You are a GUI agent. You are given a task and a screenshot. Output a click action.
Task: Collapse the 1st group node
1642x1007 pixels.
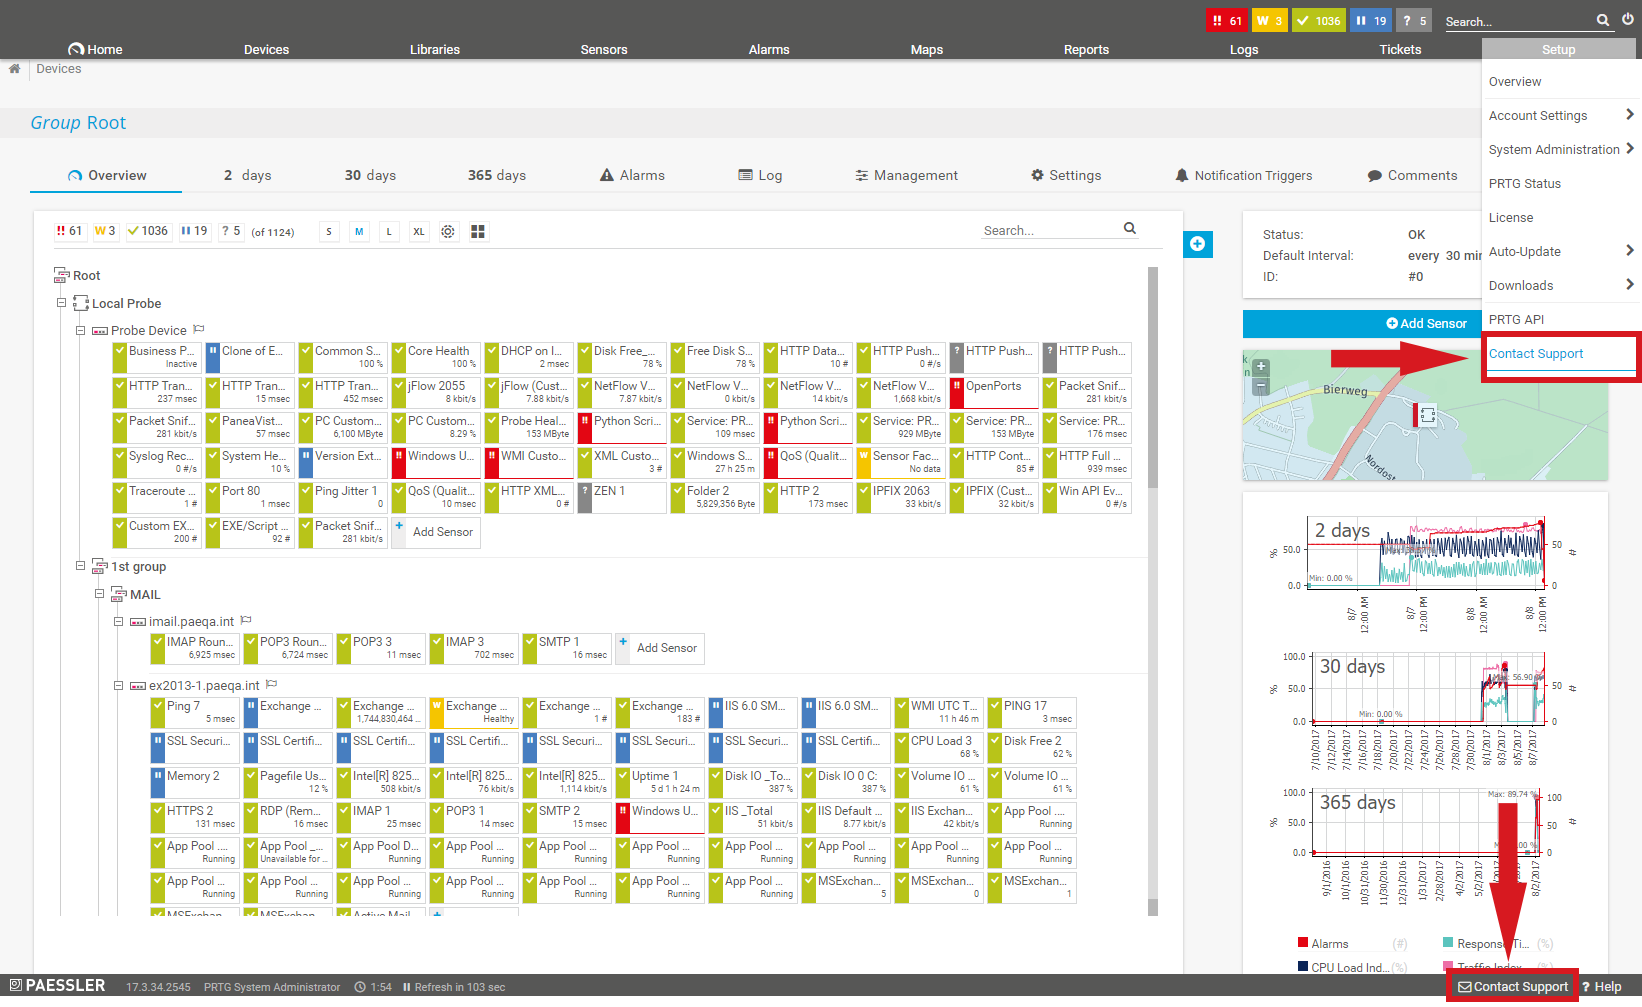point(80,566)
